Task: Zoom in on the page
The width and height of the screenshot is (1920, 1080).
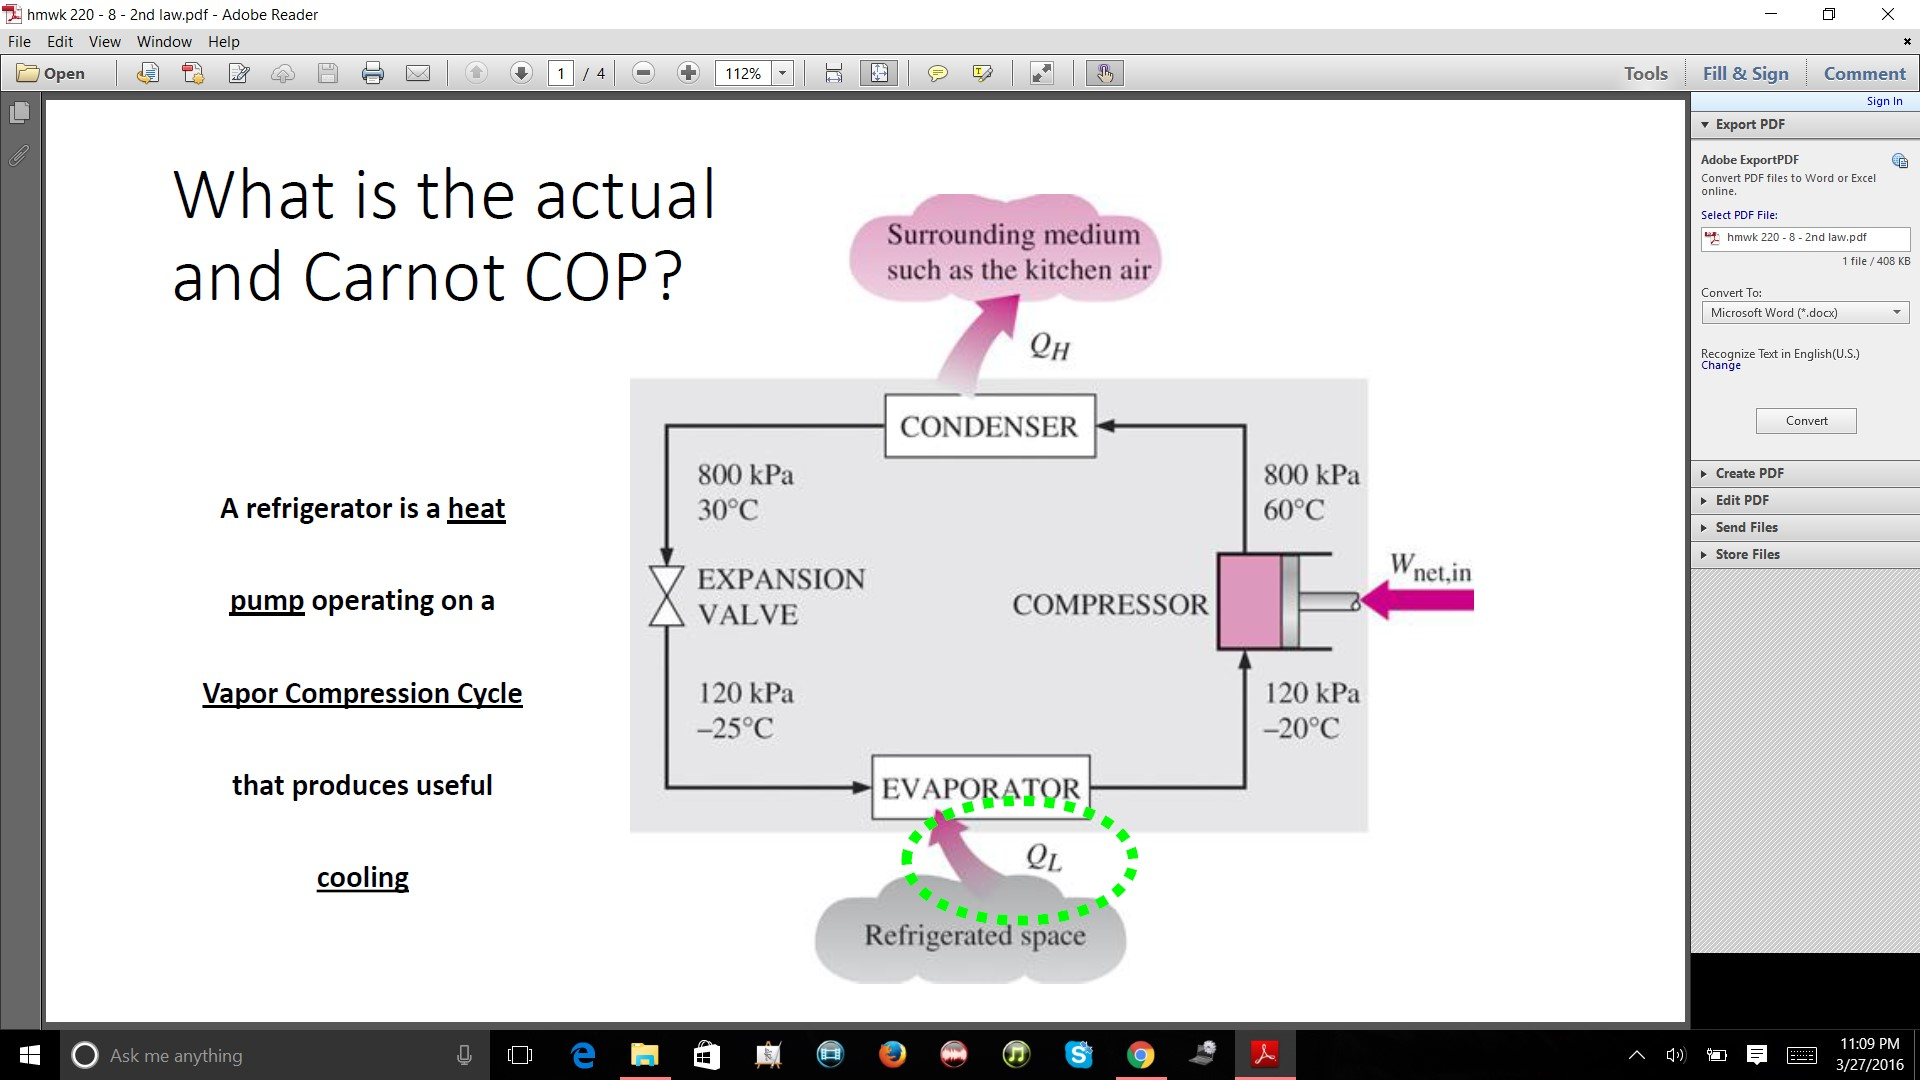Action: [688, 72]
